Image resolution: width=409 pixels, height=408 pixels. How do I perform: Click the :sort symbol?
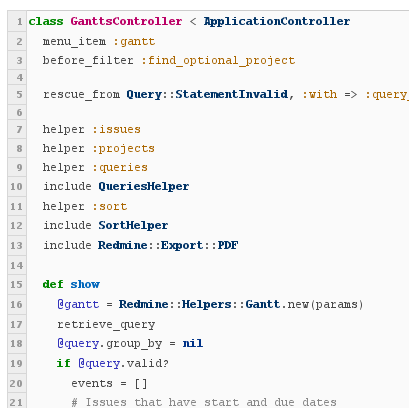(x=109, y=207)
